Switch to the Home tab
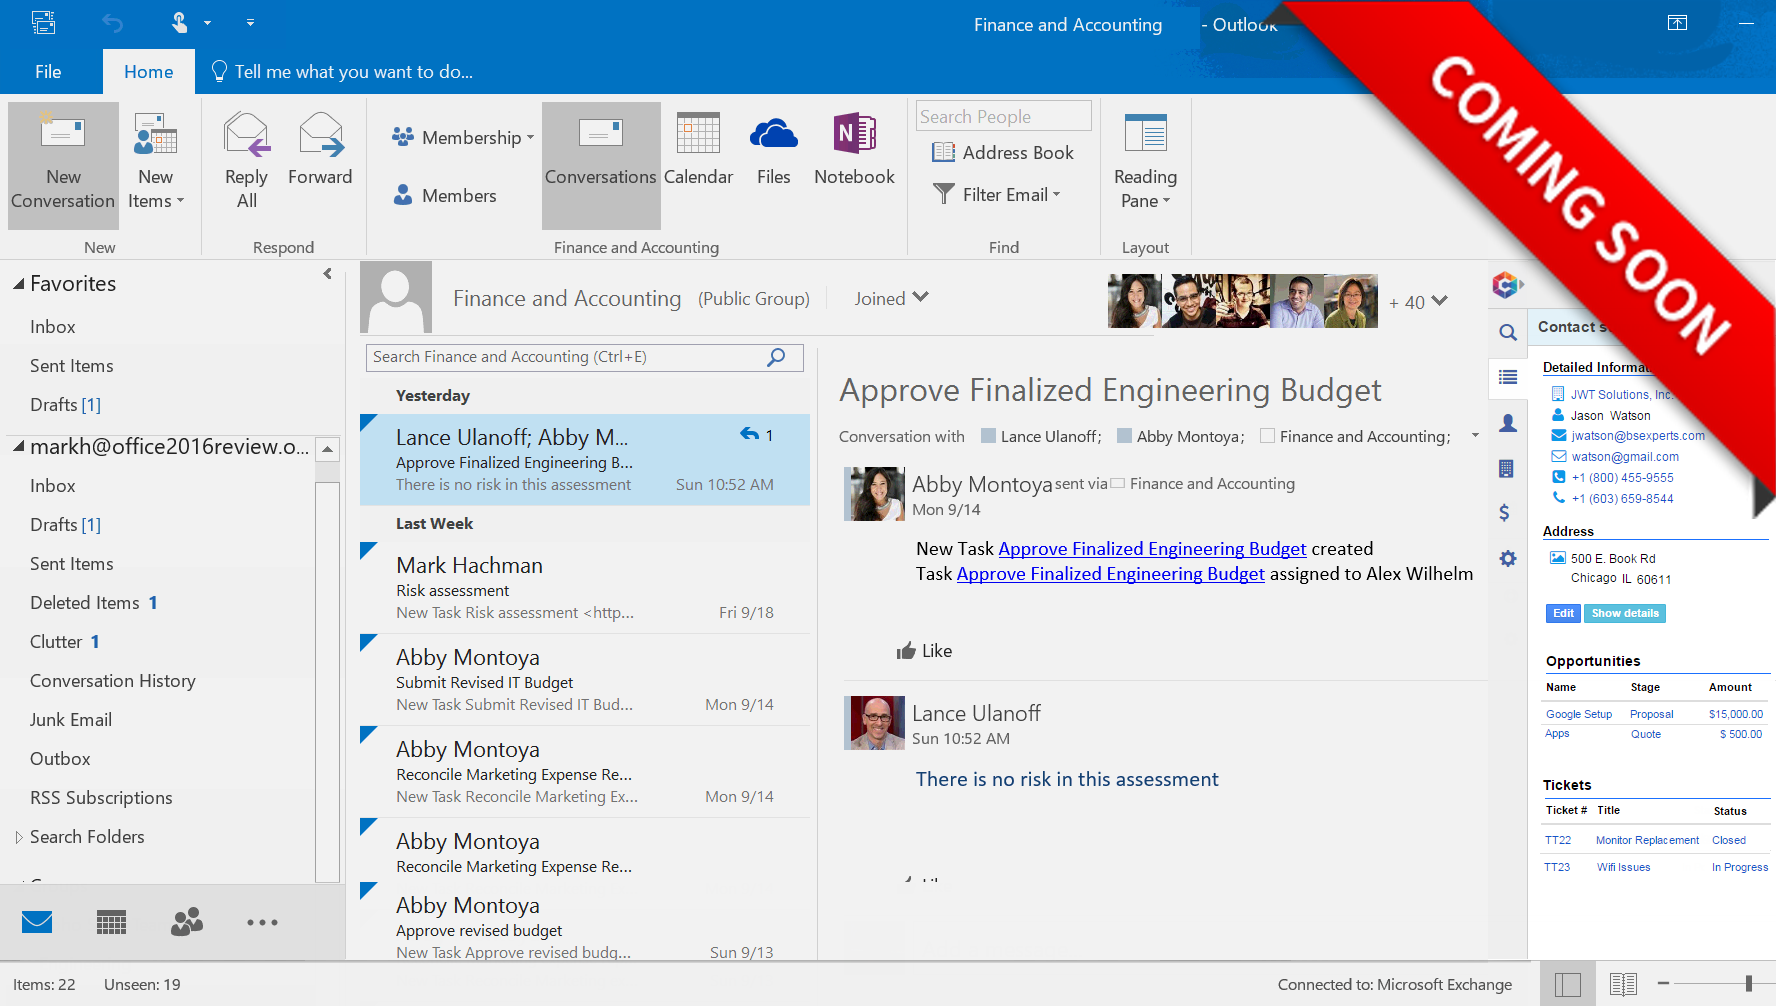This screenshot has width=1776, height=1006. [149, 72]
